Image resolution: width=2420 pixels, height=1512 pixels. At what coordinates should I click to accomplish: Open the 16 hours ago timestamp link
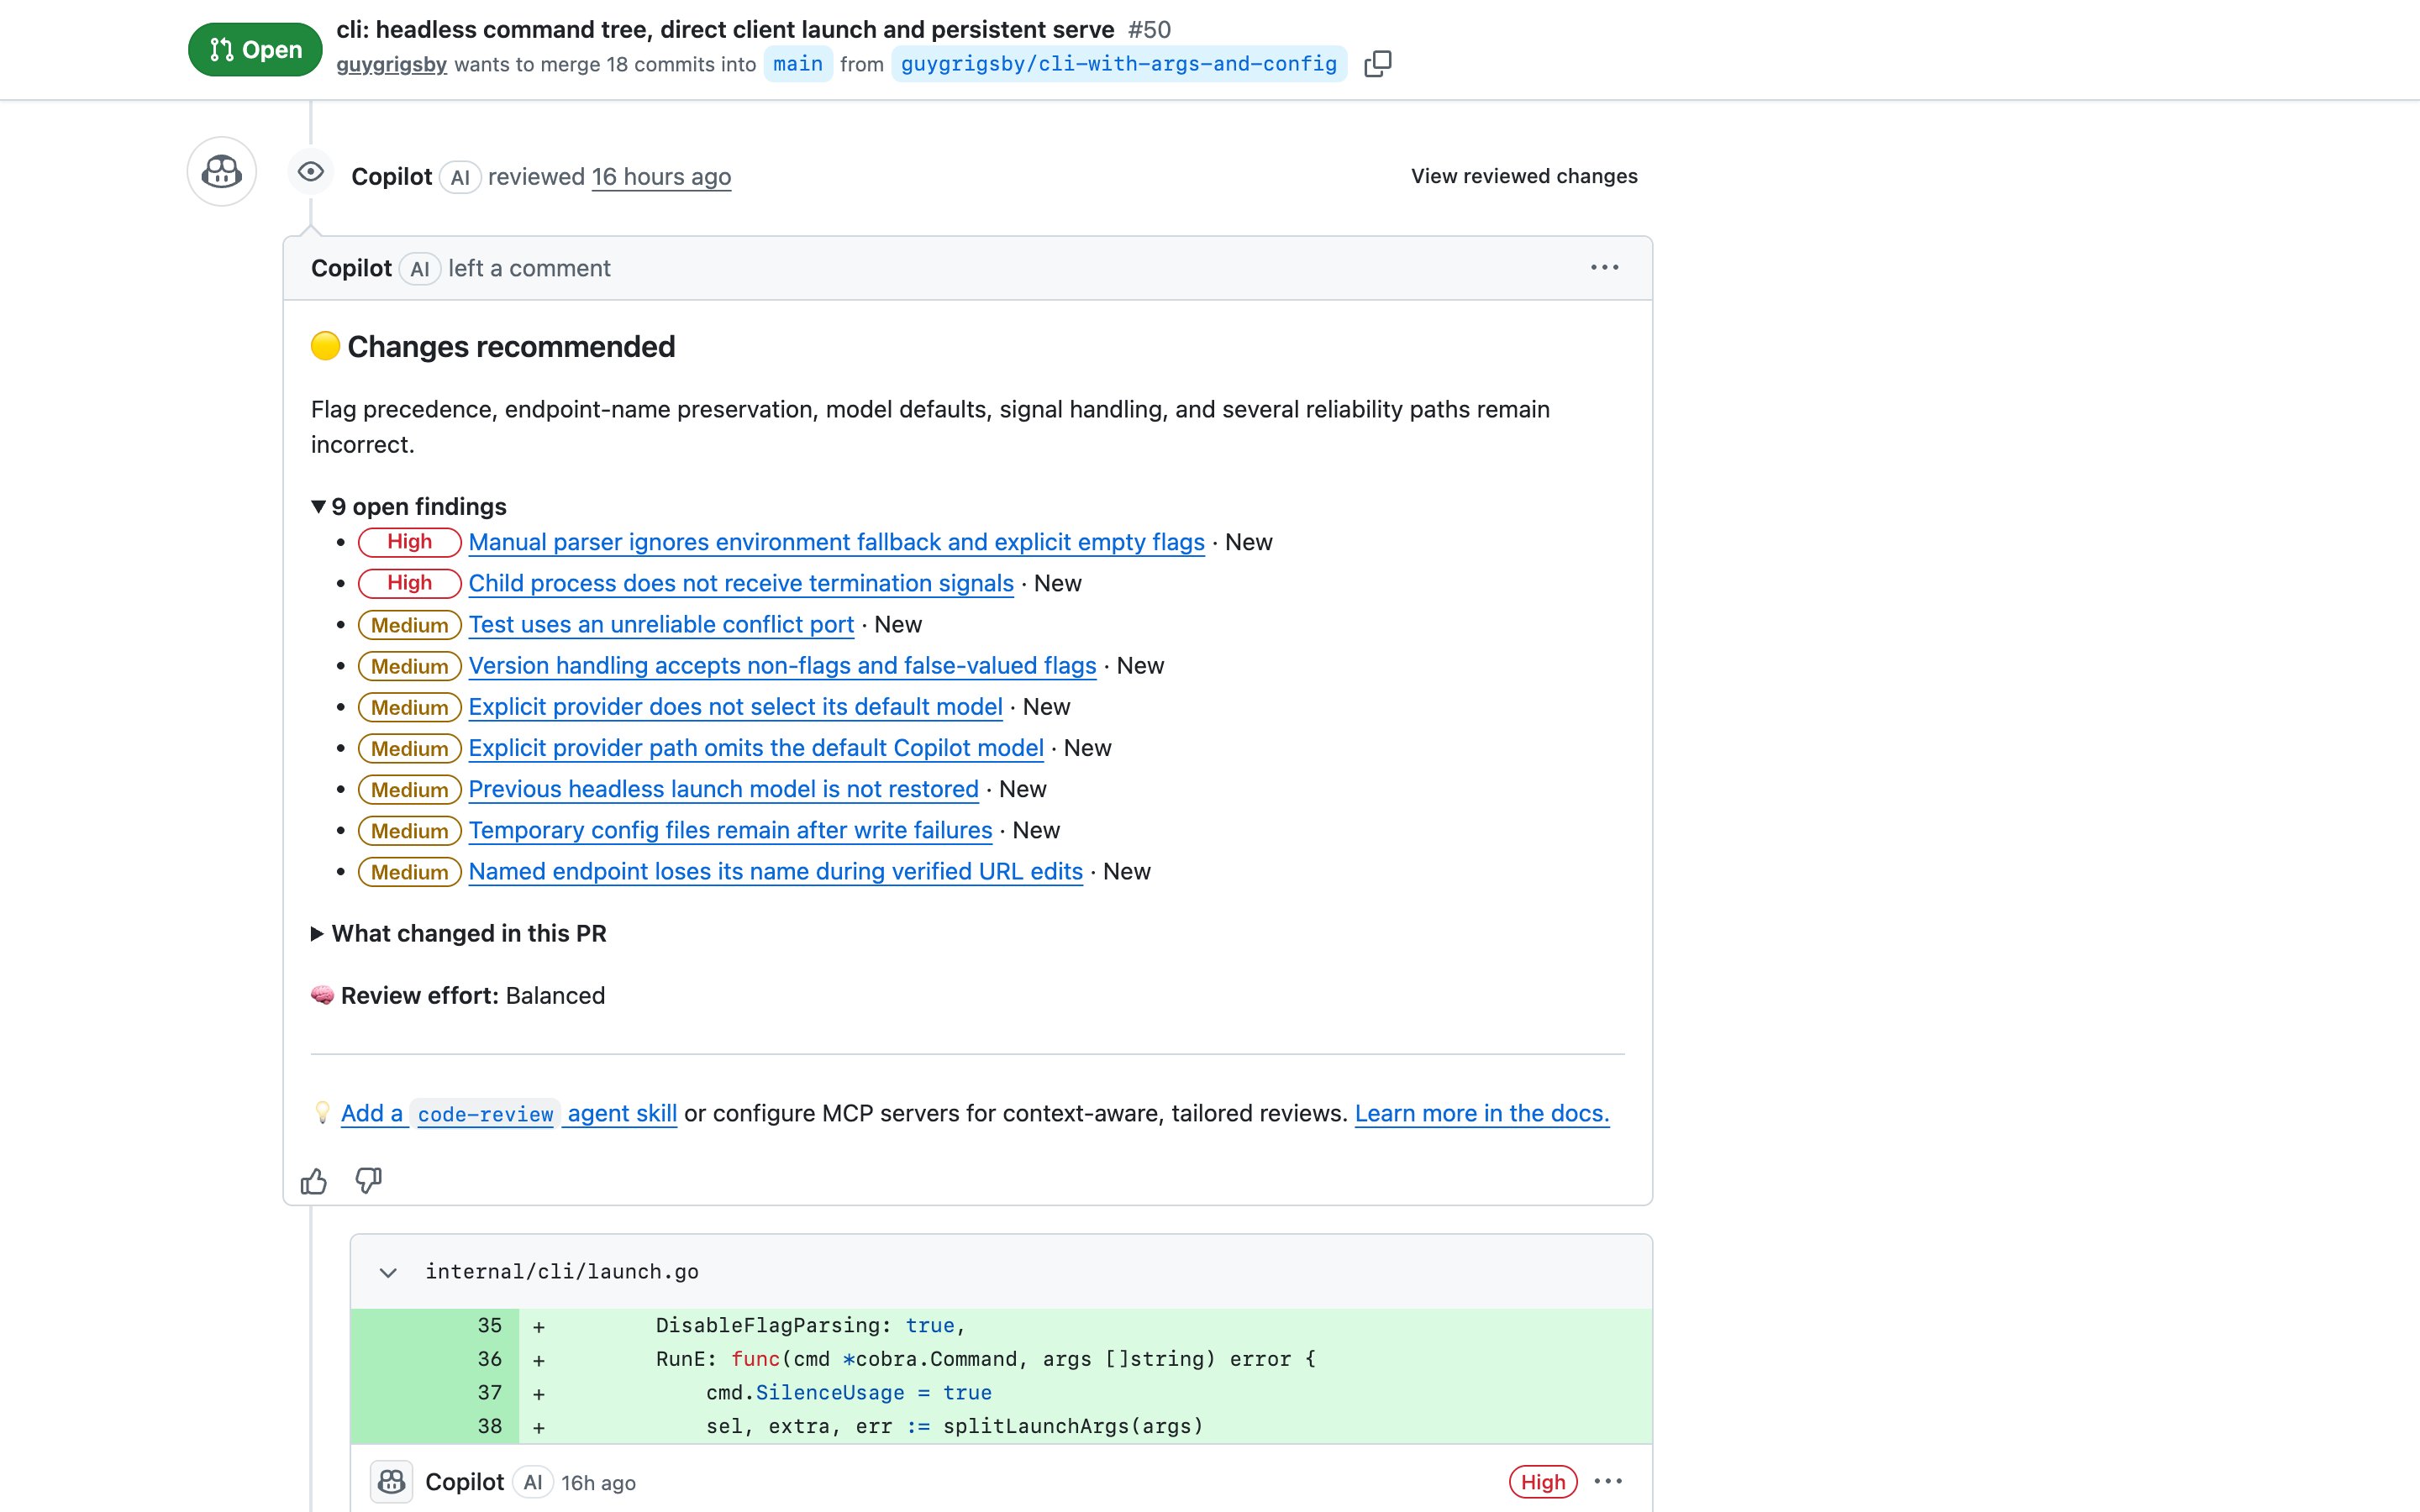661,177
